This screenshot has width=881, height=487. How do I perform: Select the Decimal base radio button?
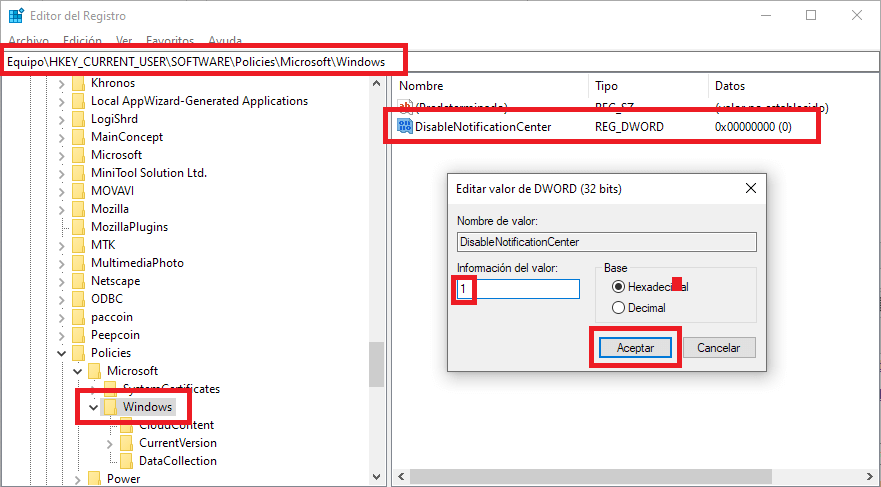coord(618,308)
